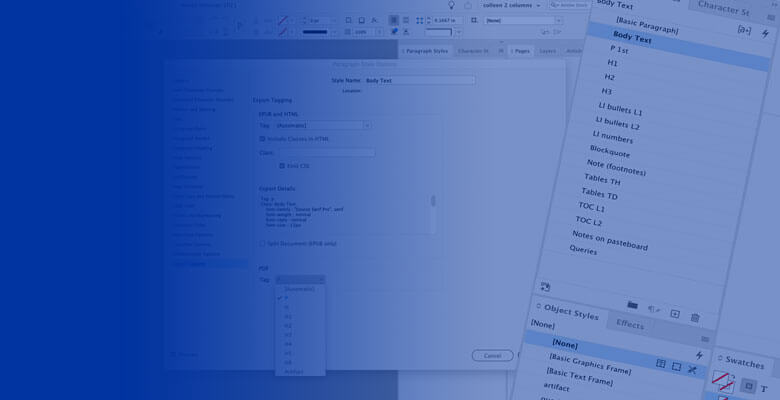Create new style group folder icon
The height and width of the screenshot is (400, 780).
[632, 305]
